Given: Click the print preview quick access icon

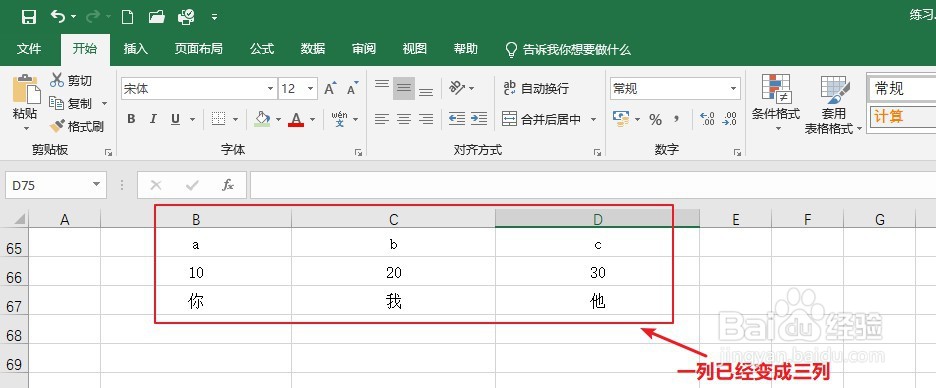Looking at the screenshot, I should pyautogui.click(x=186, y=17).
